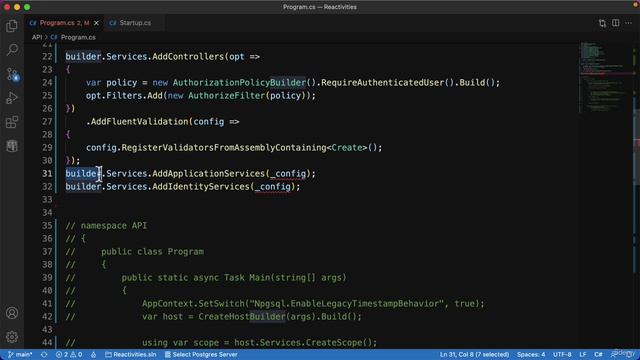Click CreateHostBuilder on line 42
The image size is (640, 360).
point(242,317)
